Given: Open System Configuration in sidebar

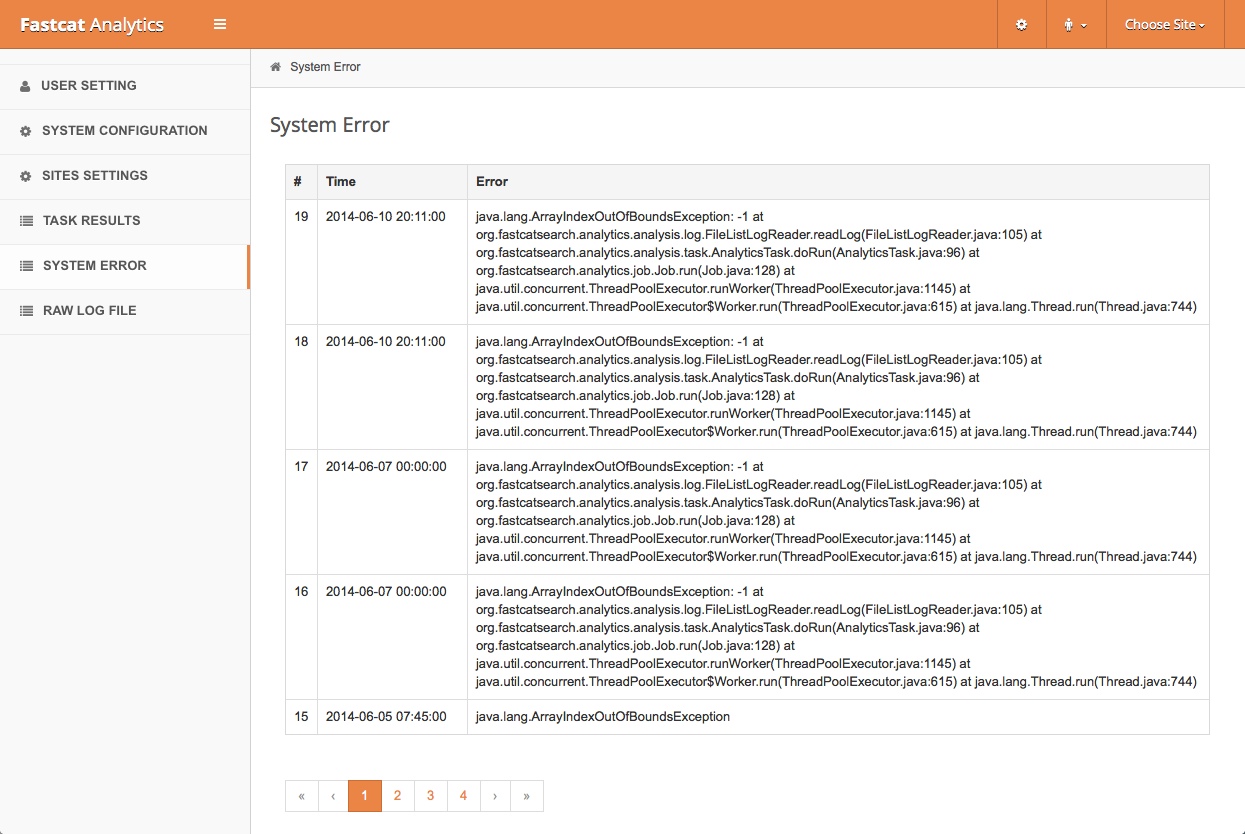Looking at the screenshot, I should pyautogui.click(x=124, y=131).
